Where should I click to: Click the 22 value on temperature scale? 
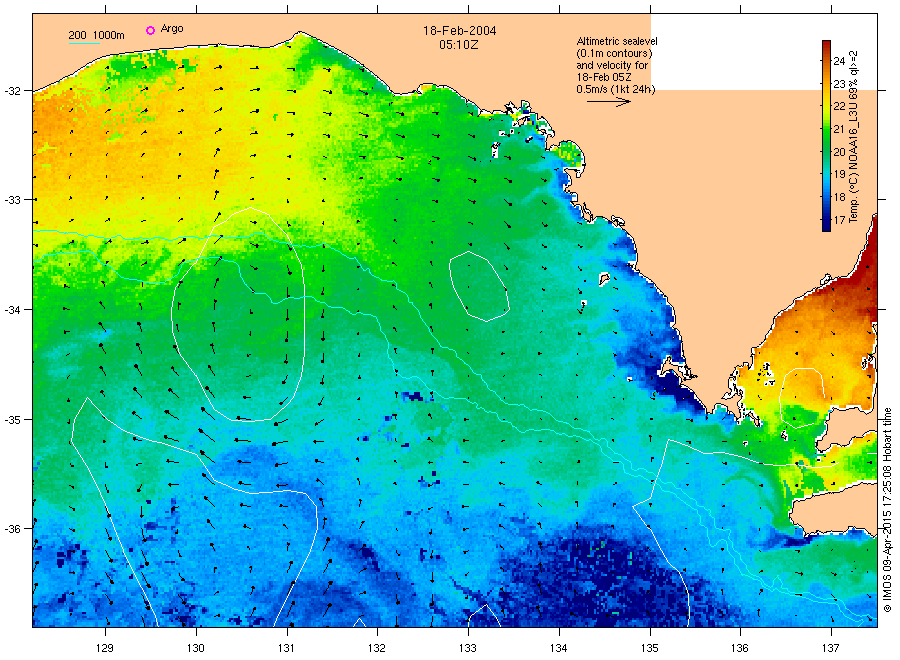(x=839, y=106)
